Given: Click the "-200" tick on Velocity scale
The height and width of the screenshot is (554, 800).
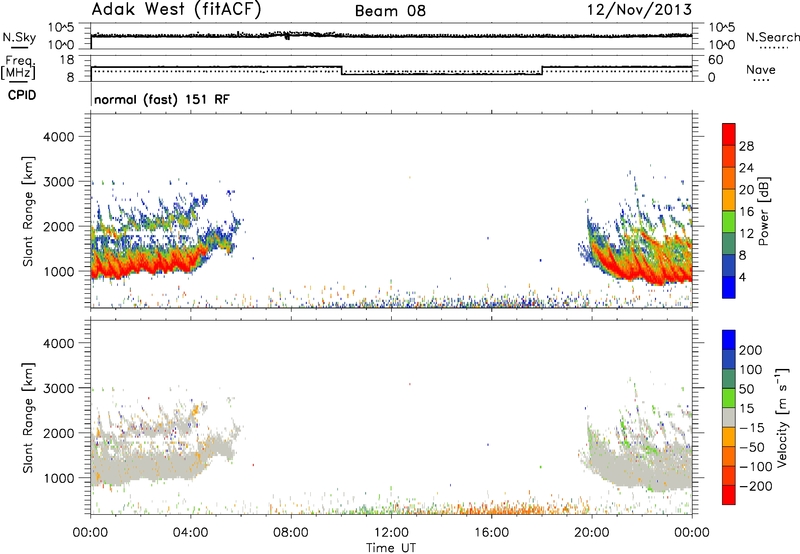Looking at the screenshot, I should point(756,486).
